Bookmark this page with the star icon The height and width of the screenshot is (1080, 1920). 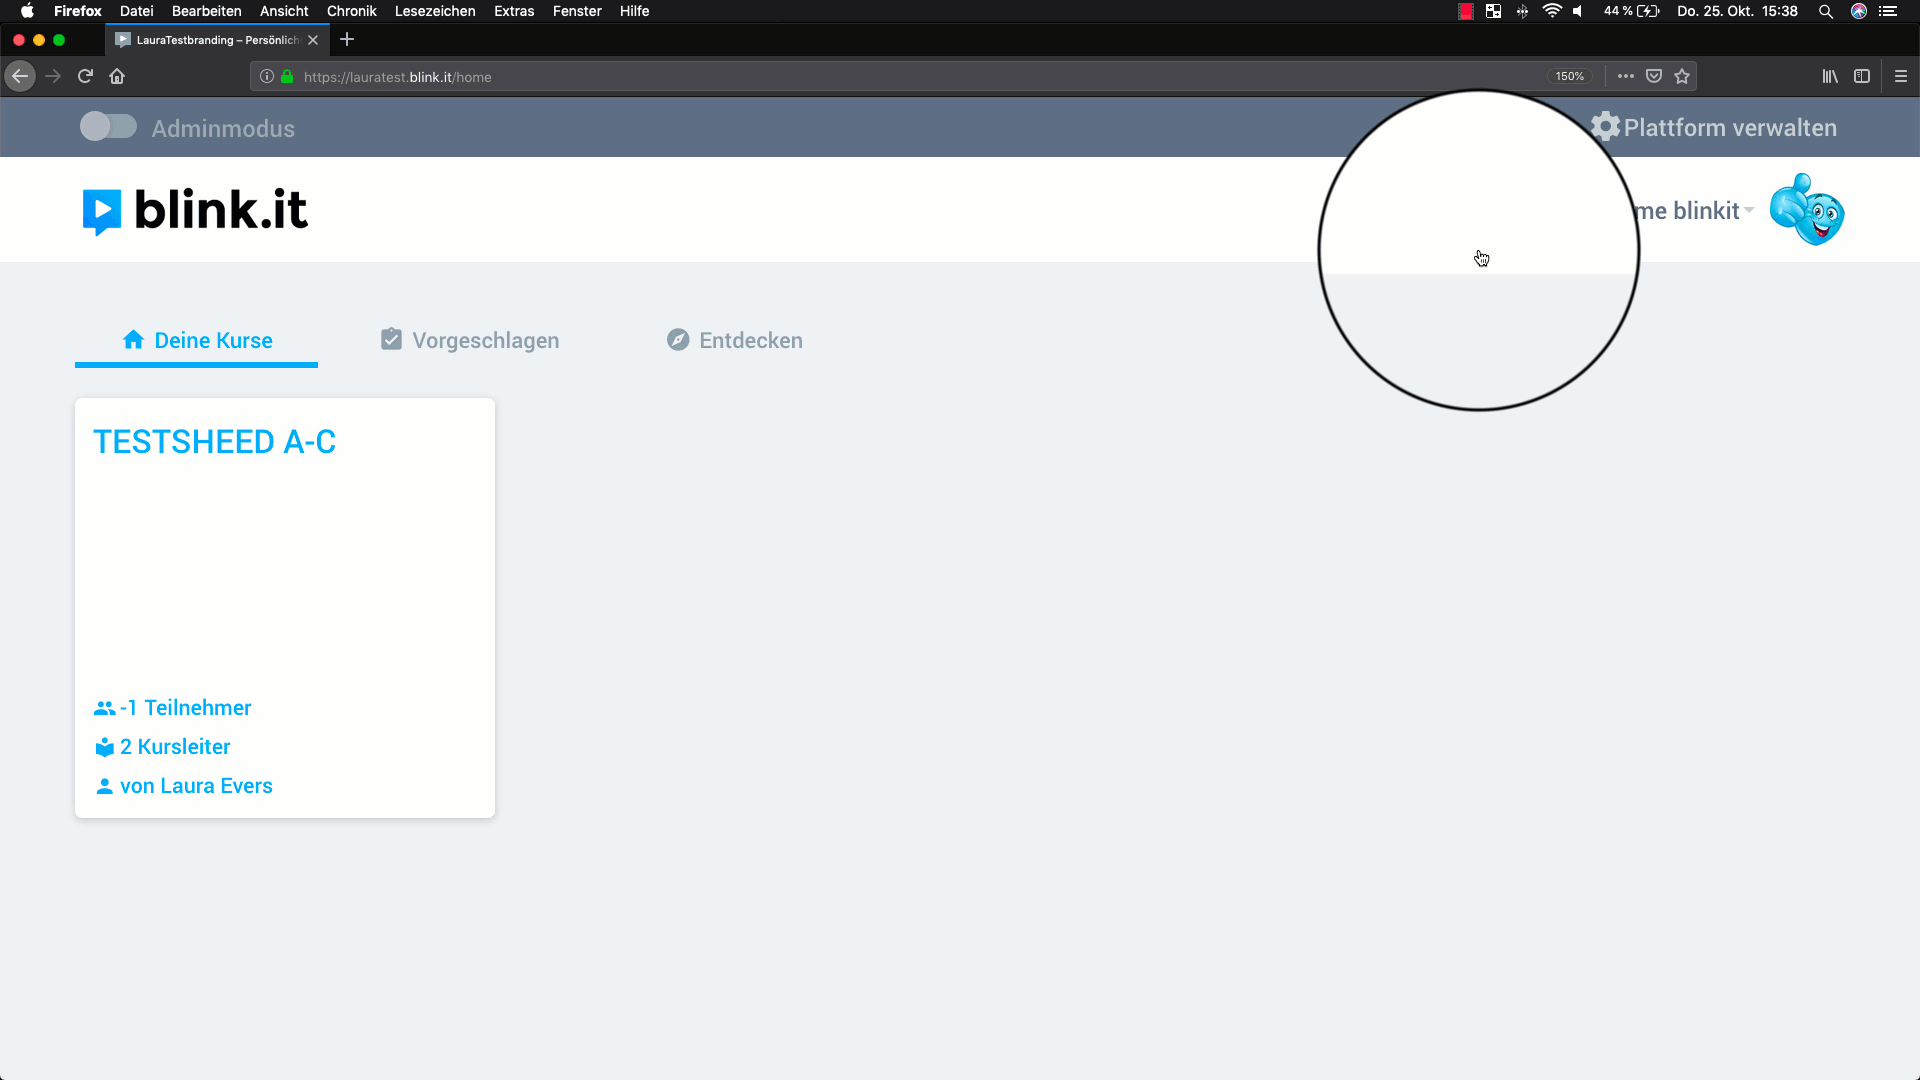(1682, 76)
